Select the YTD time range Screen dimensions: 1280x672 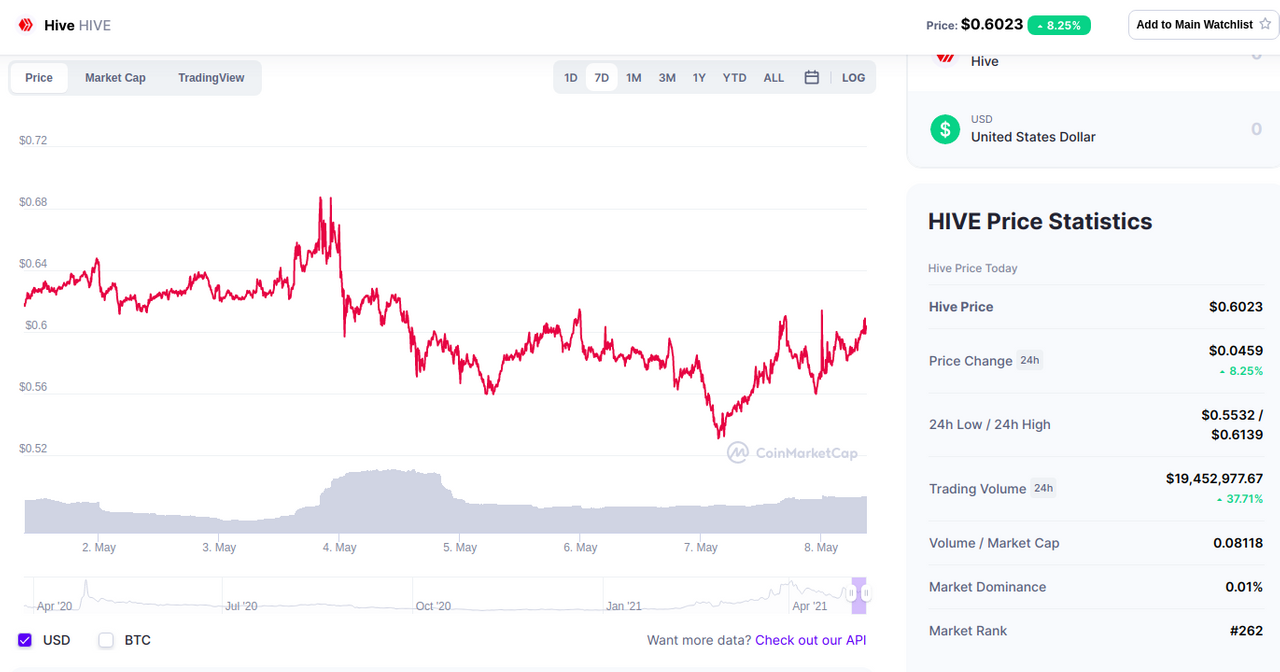[735, 77]
